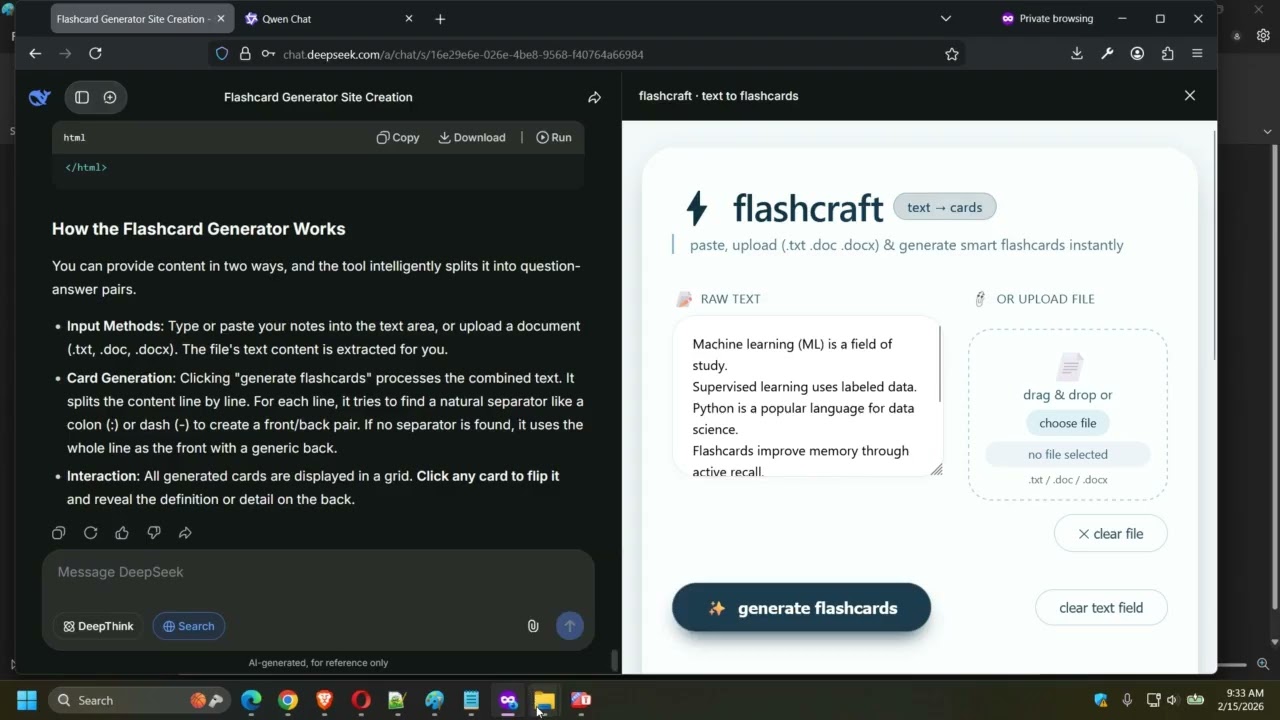Click the DeepSeek whale logo icon

click(40, 97)
